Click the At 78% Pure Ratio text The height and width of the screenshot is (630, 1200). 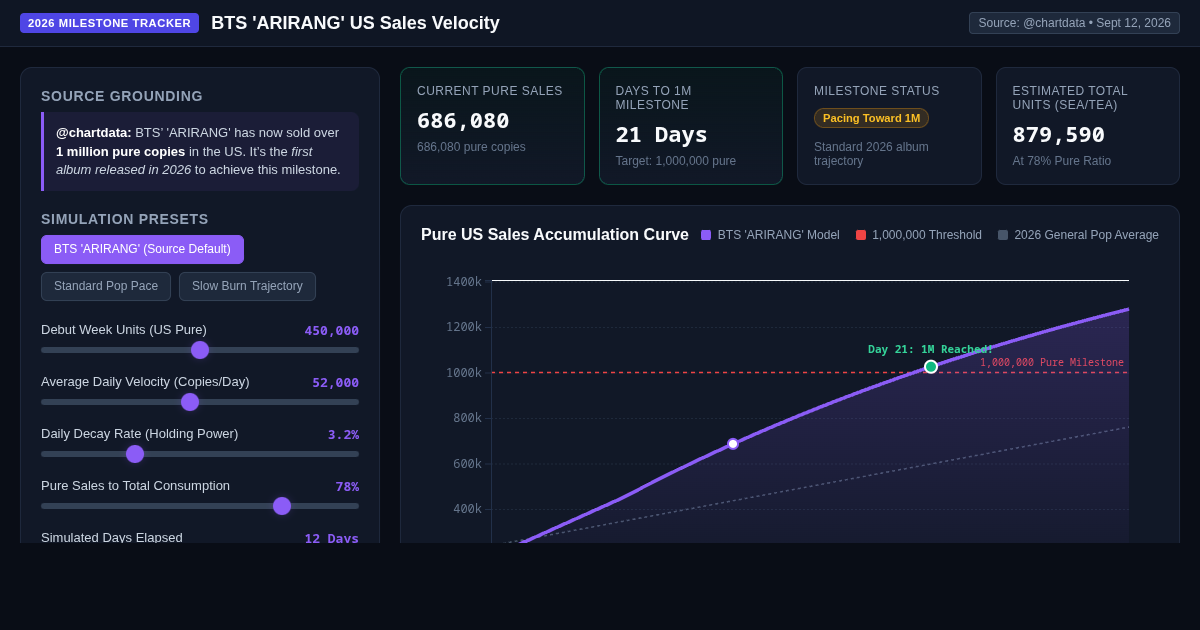pos(1060,161)
